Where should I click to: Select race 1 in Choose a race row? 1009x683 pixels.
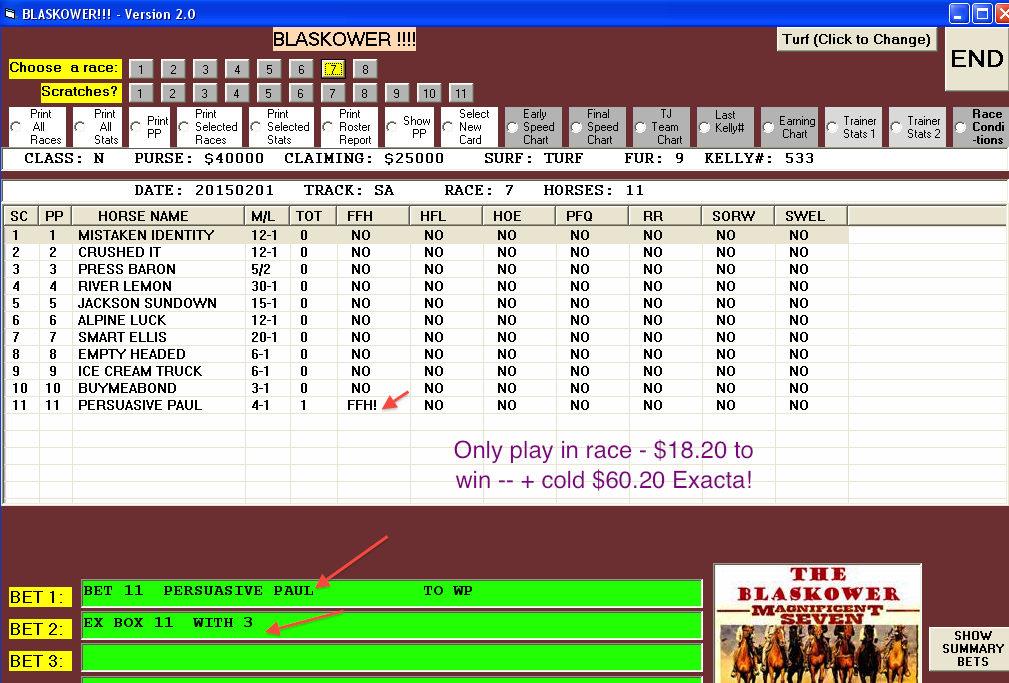[x=141, y=69]
